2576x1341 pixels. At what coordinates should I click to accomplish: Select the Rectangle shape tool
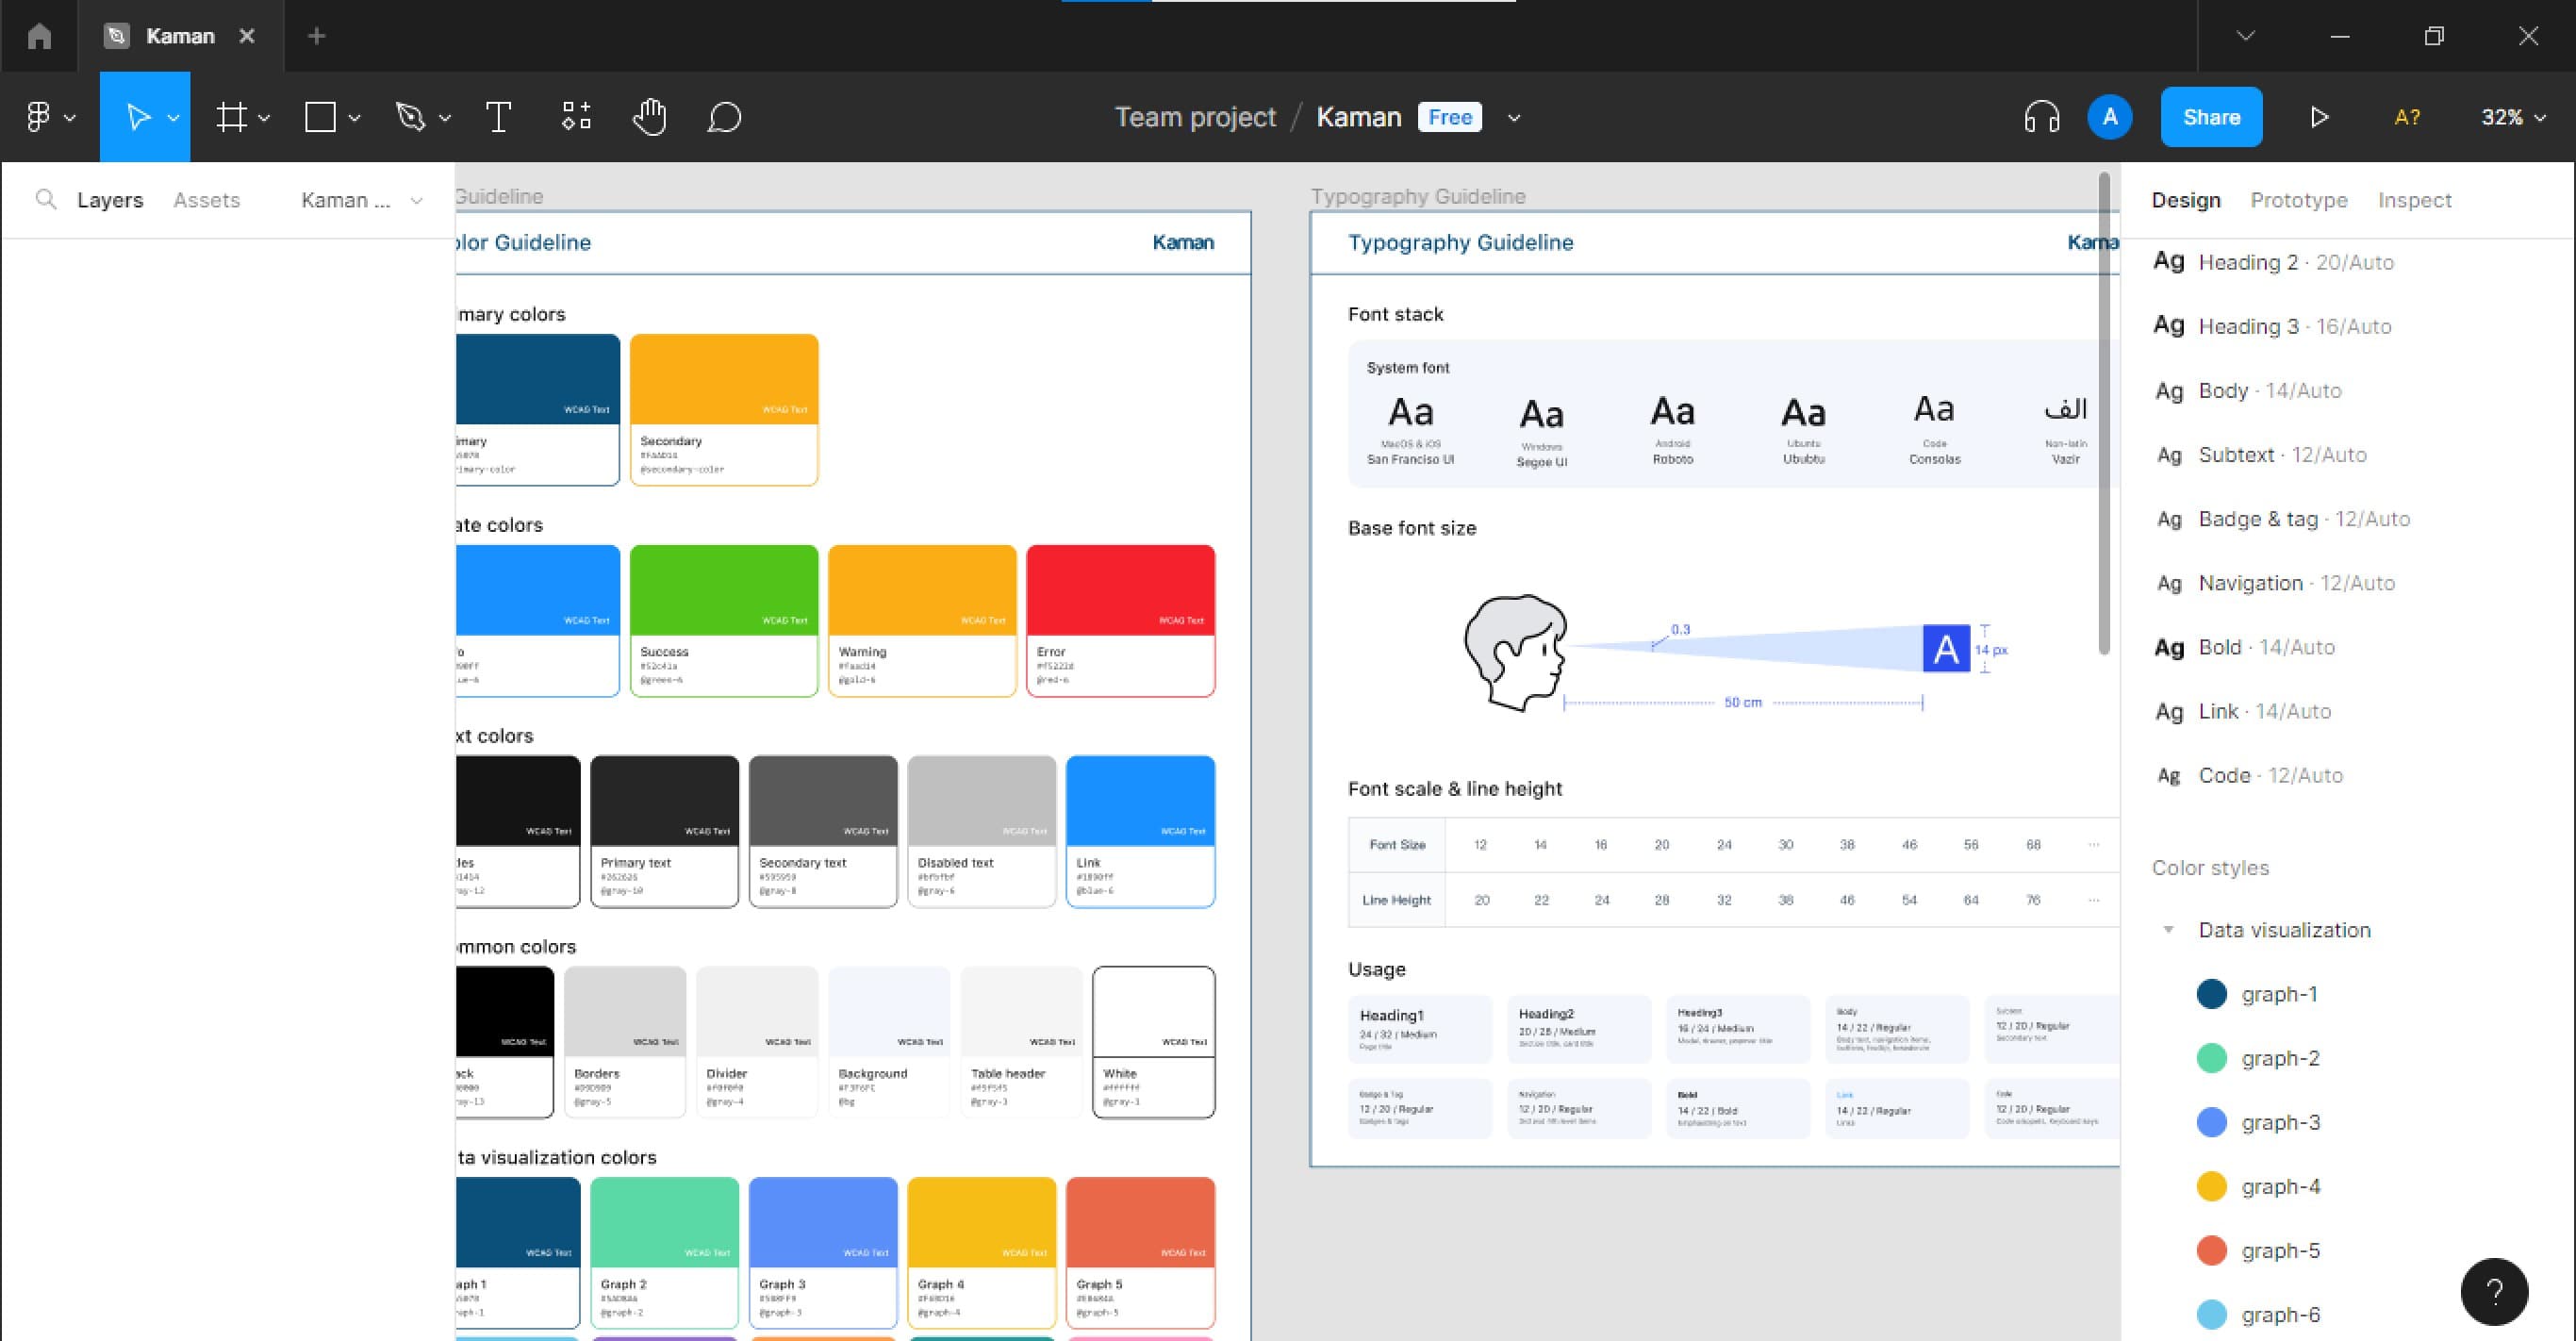pyautogui.click(x=320, y=117)
